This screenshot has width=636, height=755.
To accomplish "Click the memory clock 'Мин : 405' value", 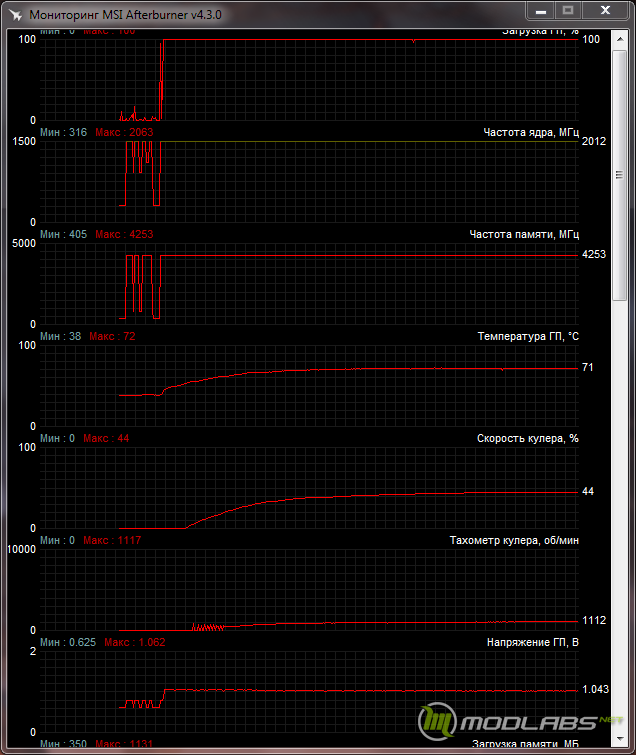I will click(x=64, y=234).
